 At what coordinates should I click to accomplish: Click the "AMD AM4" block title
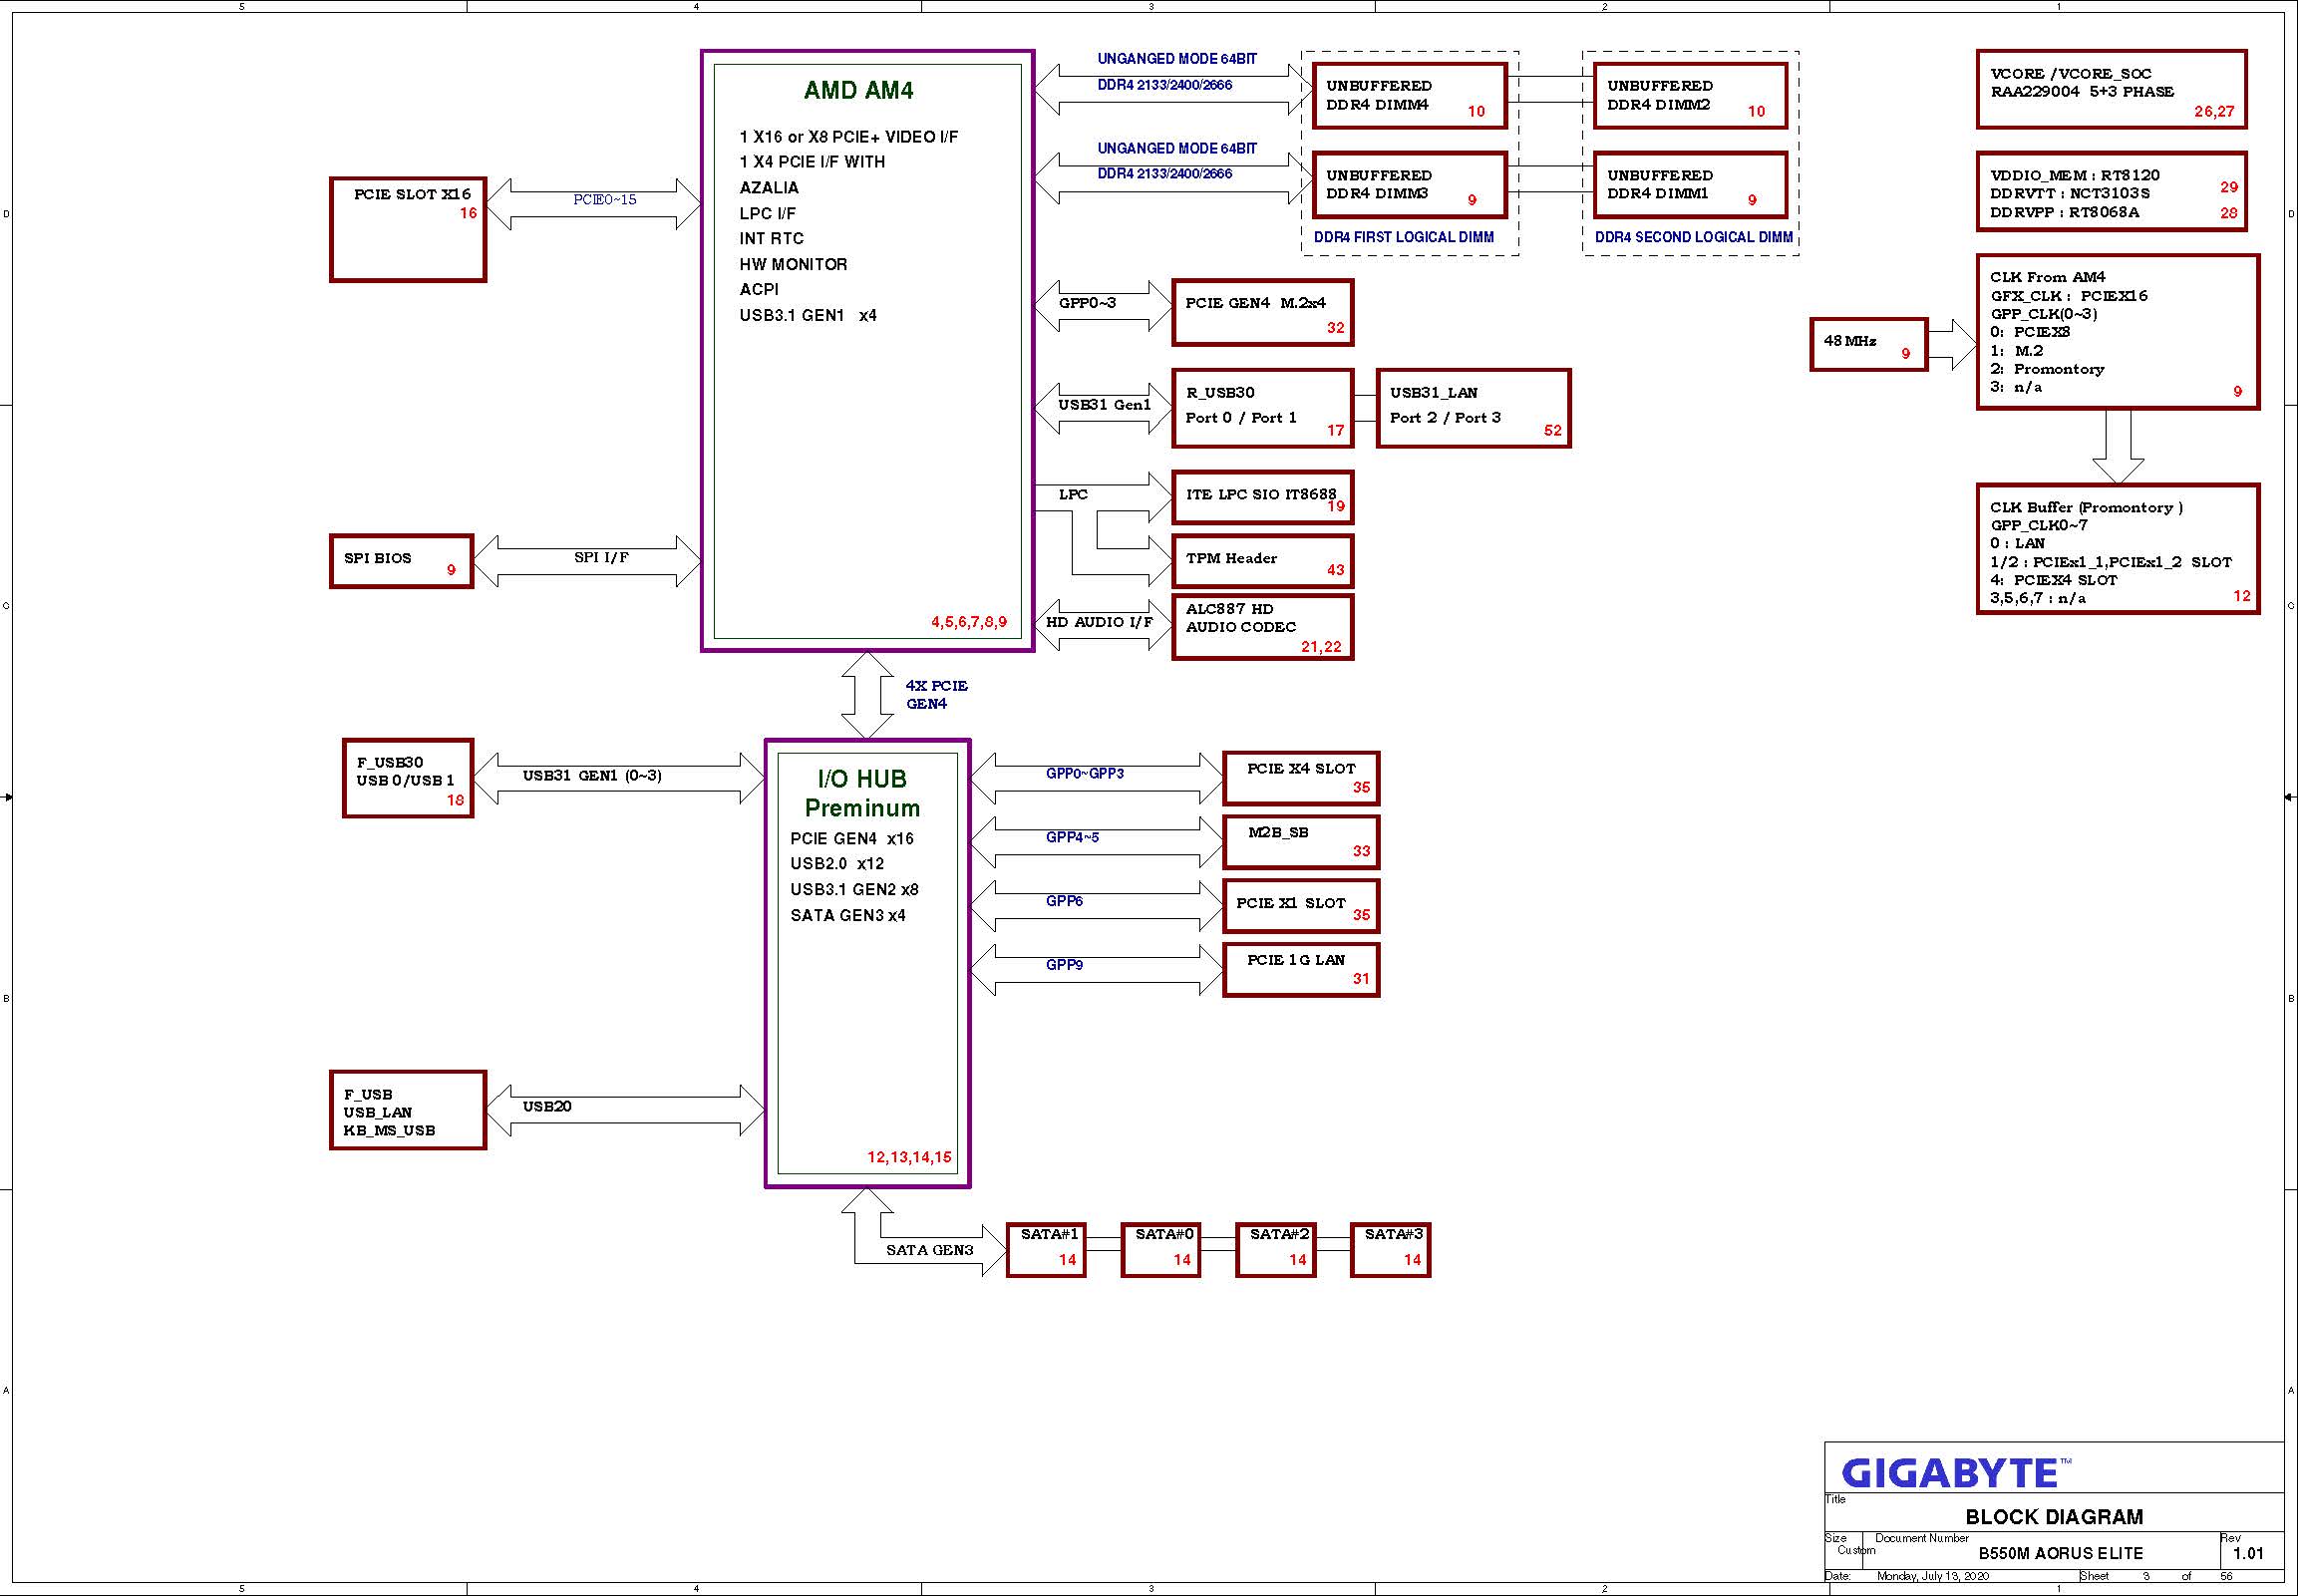tap(858, 91)
